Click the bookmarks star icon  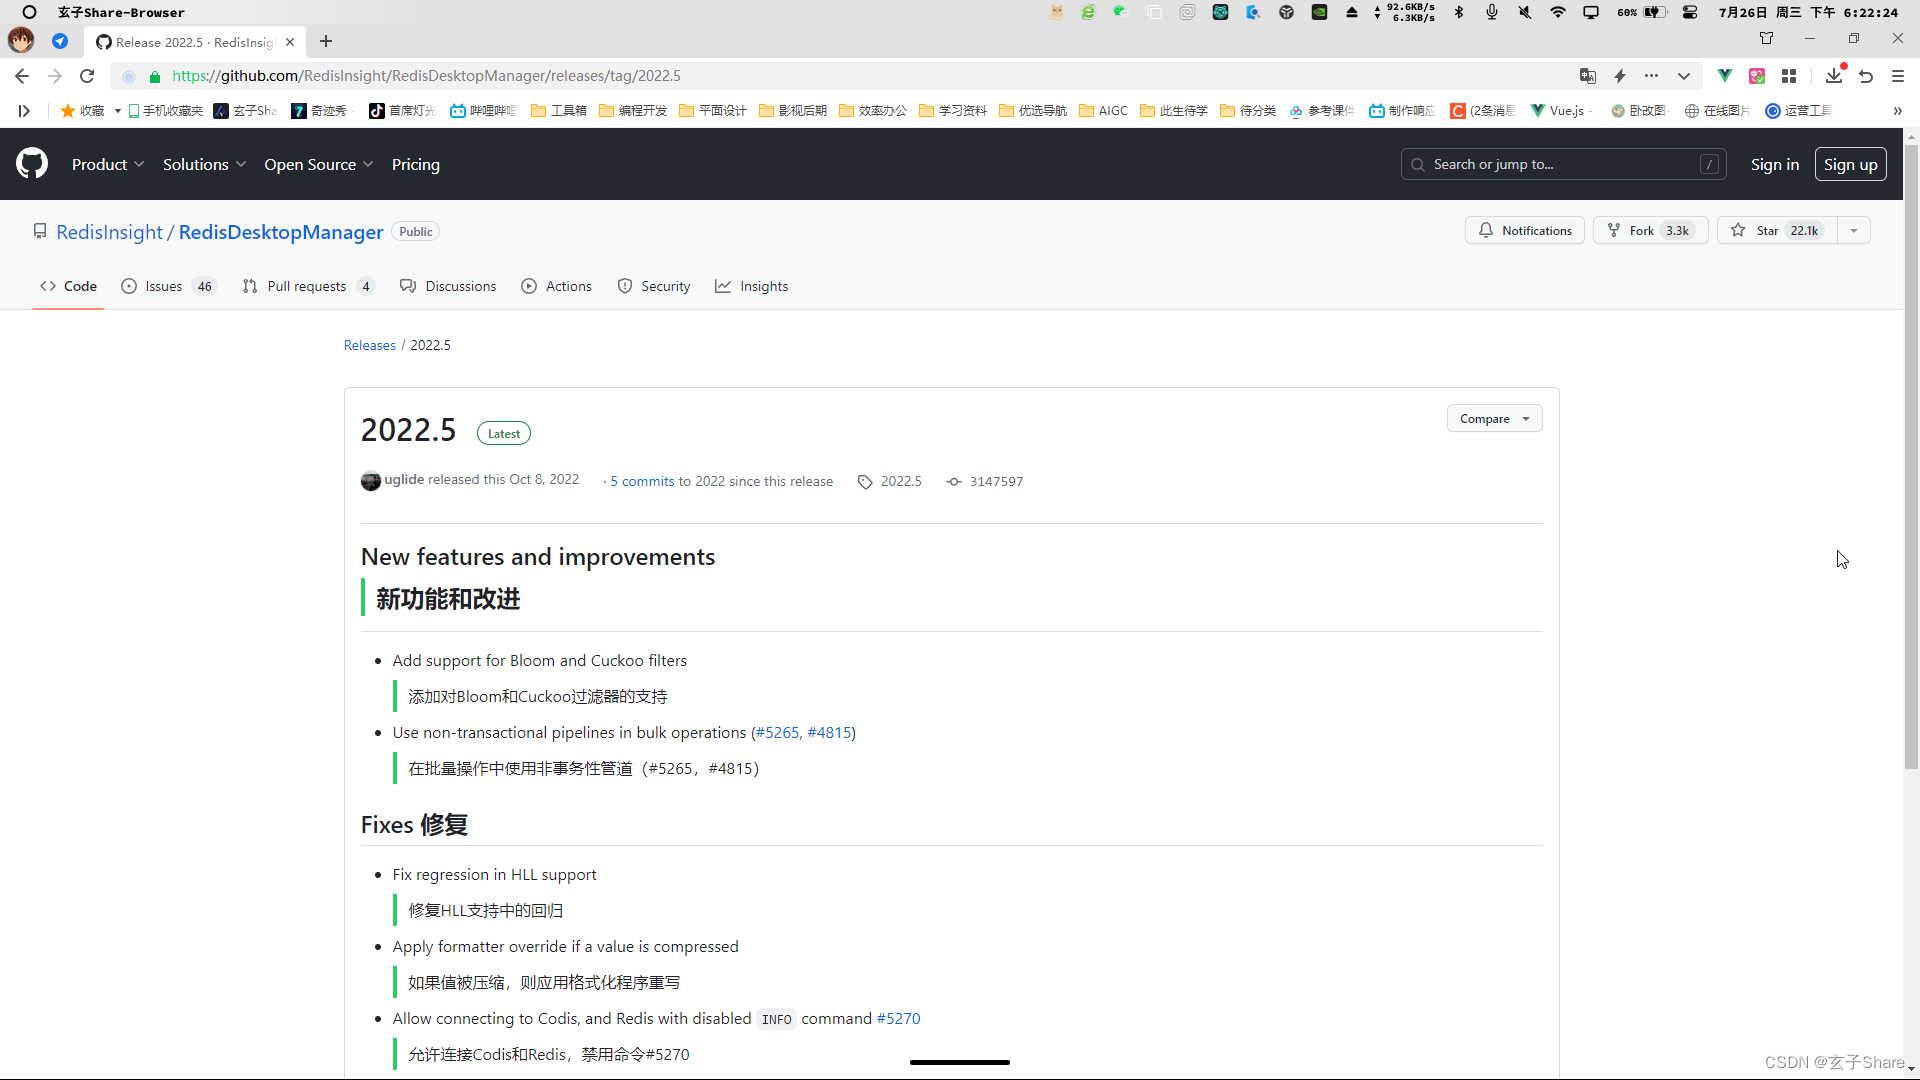pos(68,111)
